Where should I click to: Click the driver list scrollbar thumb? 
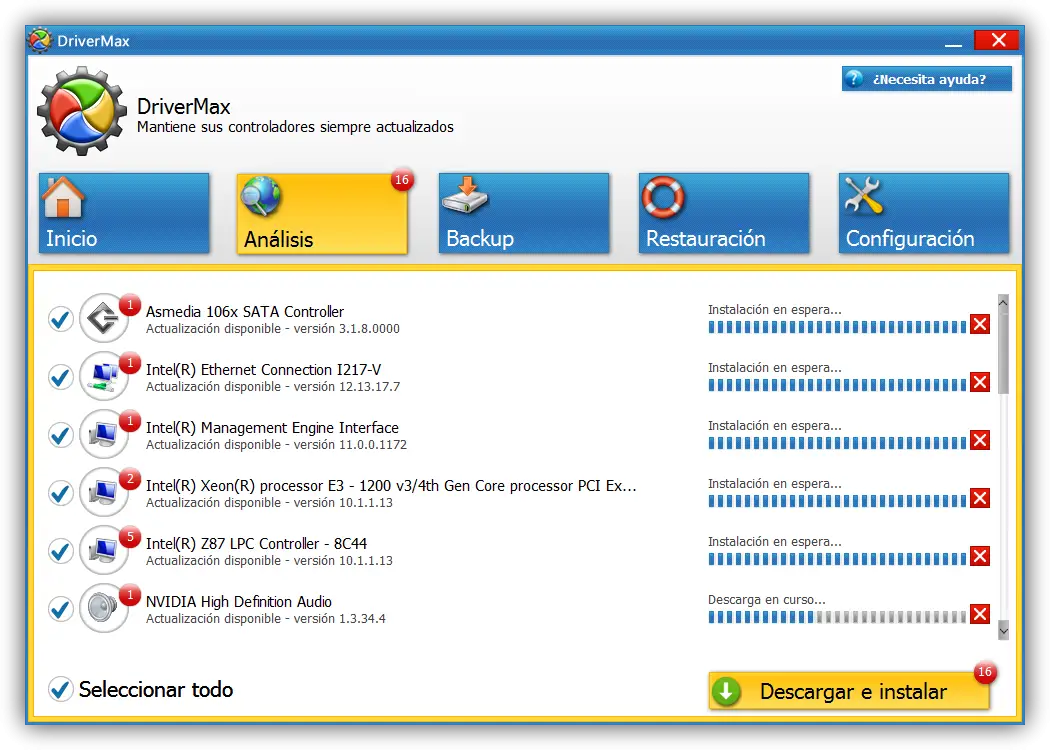click(1003, 352)
